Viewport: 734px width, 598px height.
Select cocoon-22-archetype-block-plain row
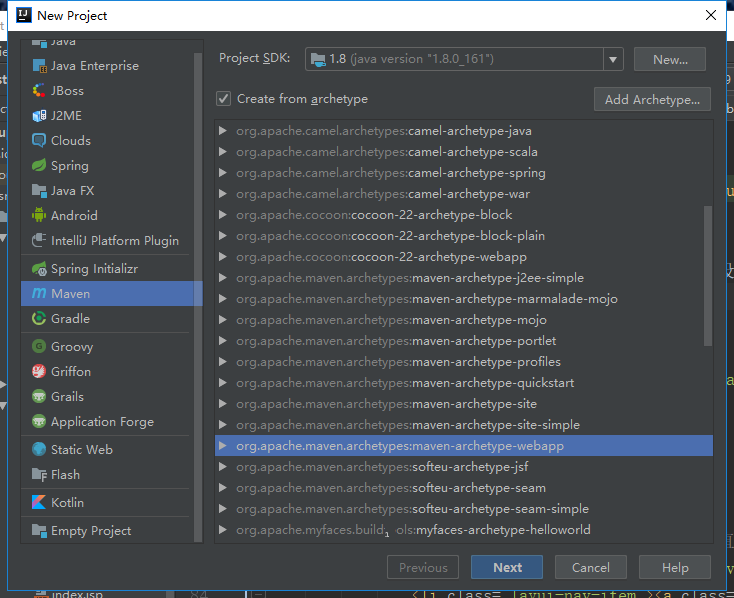tap(464, 236)
